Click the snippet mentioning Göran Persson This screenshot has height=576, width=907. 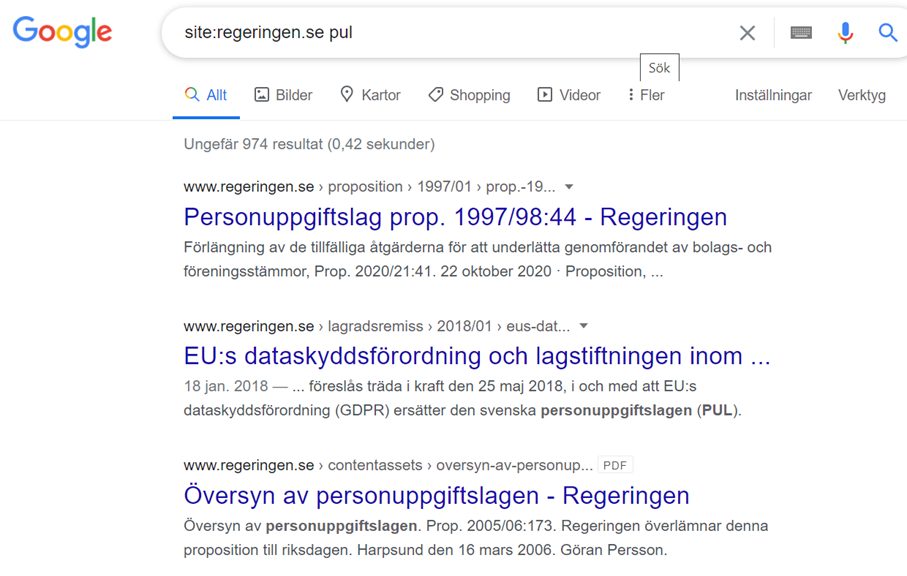click(x=476, y=538)
